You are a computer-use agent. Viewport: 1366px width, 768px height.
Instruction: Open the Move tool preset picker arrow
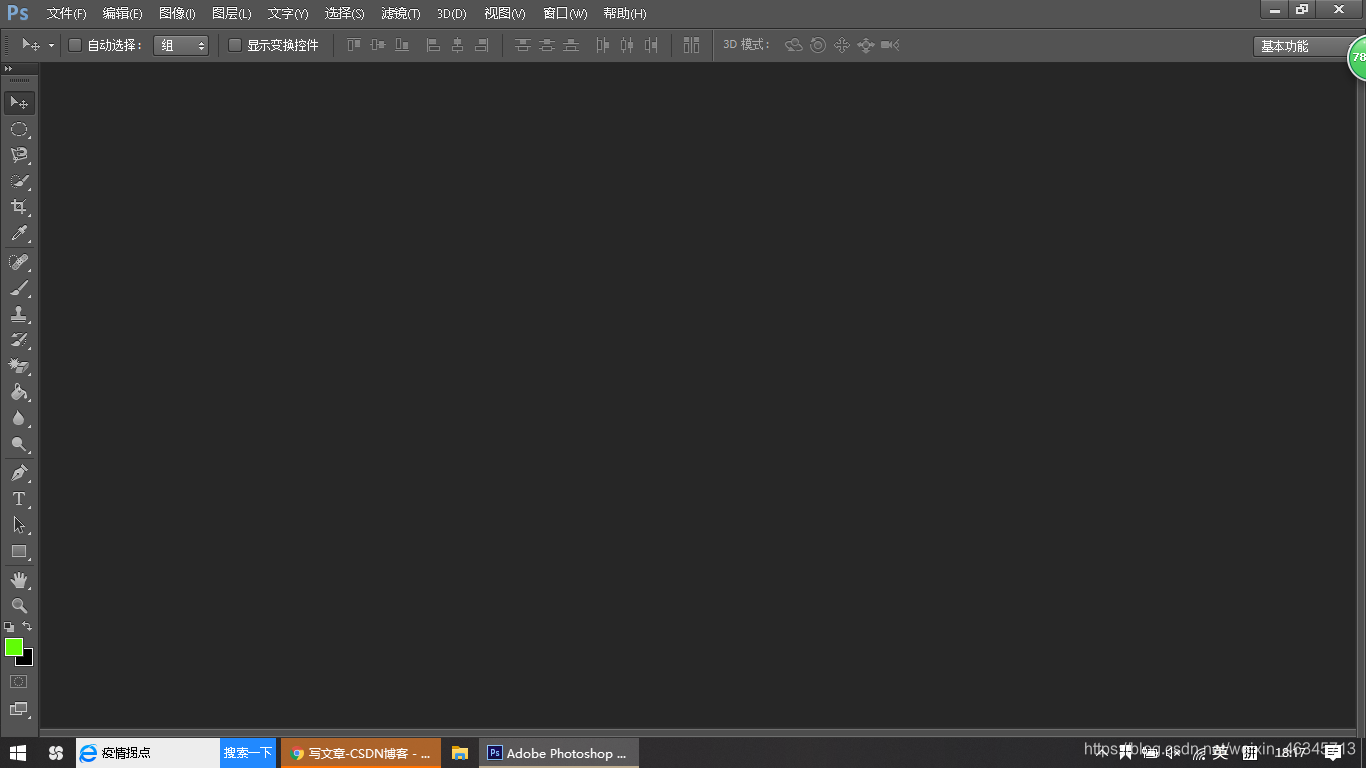tap(51, 46)
